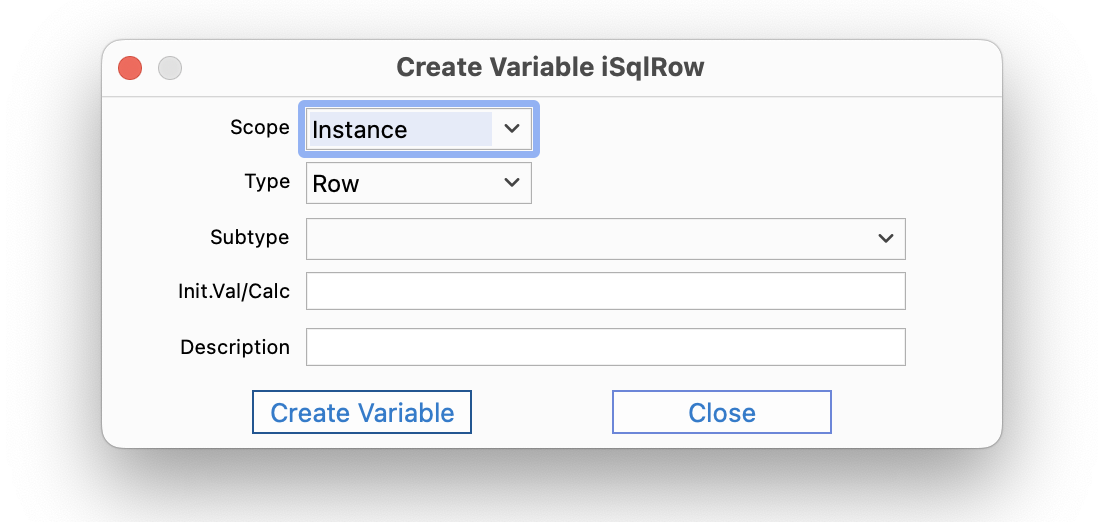Select the Row value in Type
This screenshot has width=1120, height=522.
pyautogui.click(x=336, y=184)
